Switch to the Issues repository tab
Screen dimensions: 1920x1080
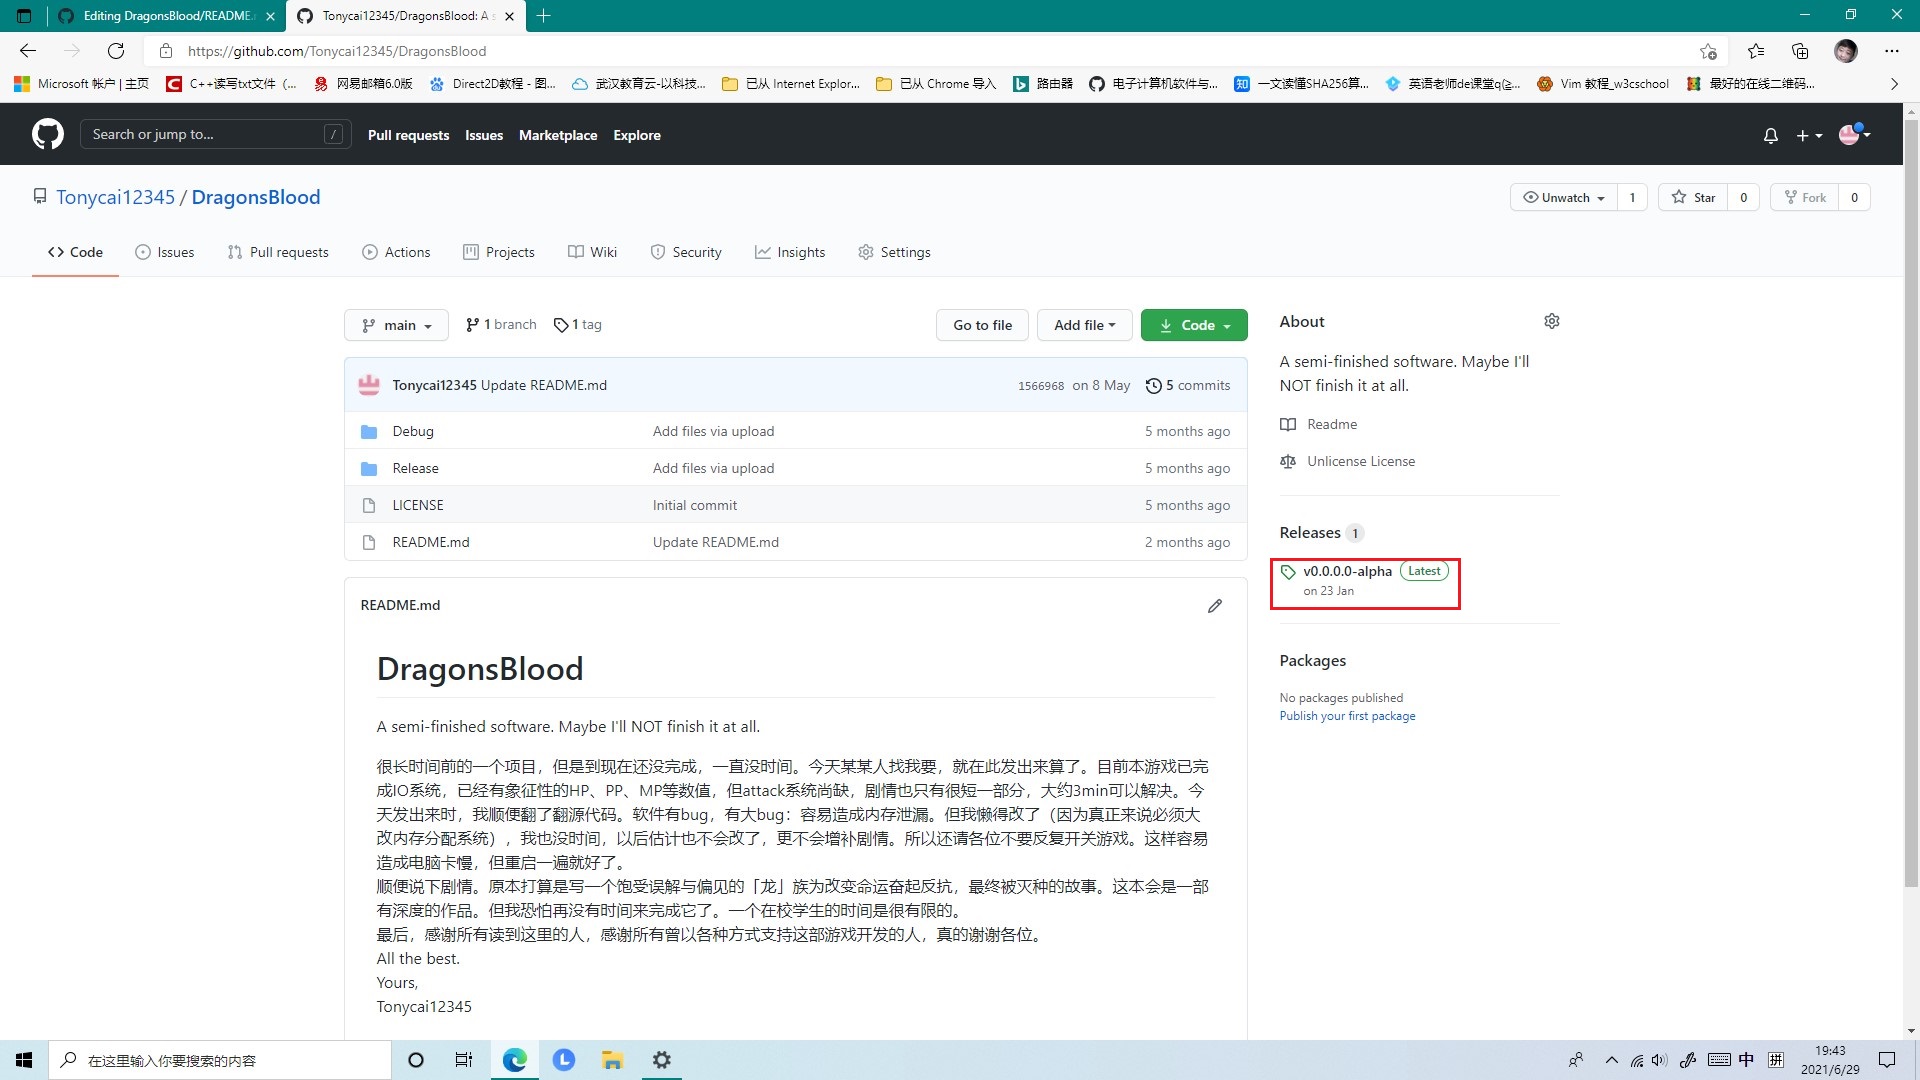(165, 252)
